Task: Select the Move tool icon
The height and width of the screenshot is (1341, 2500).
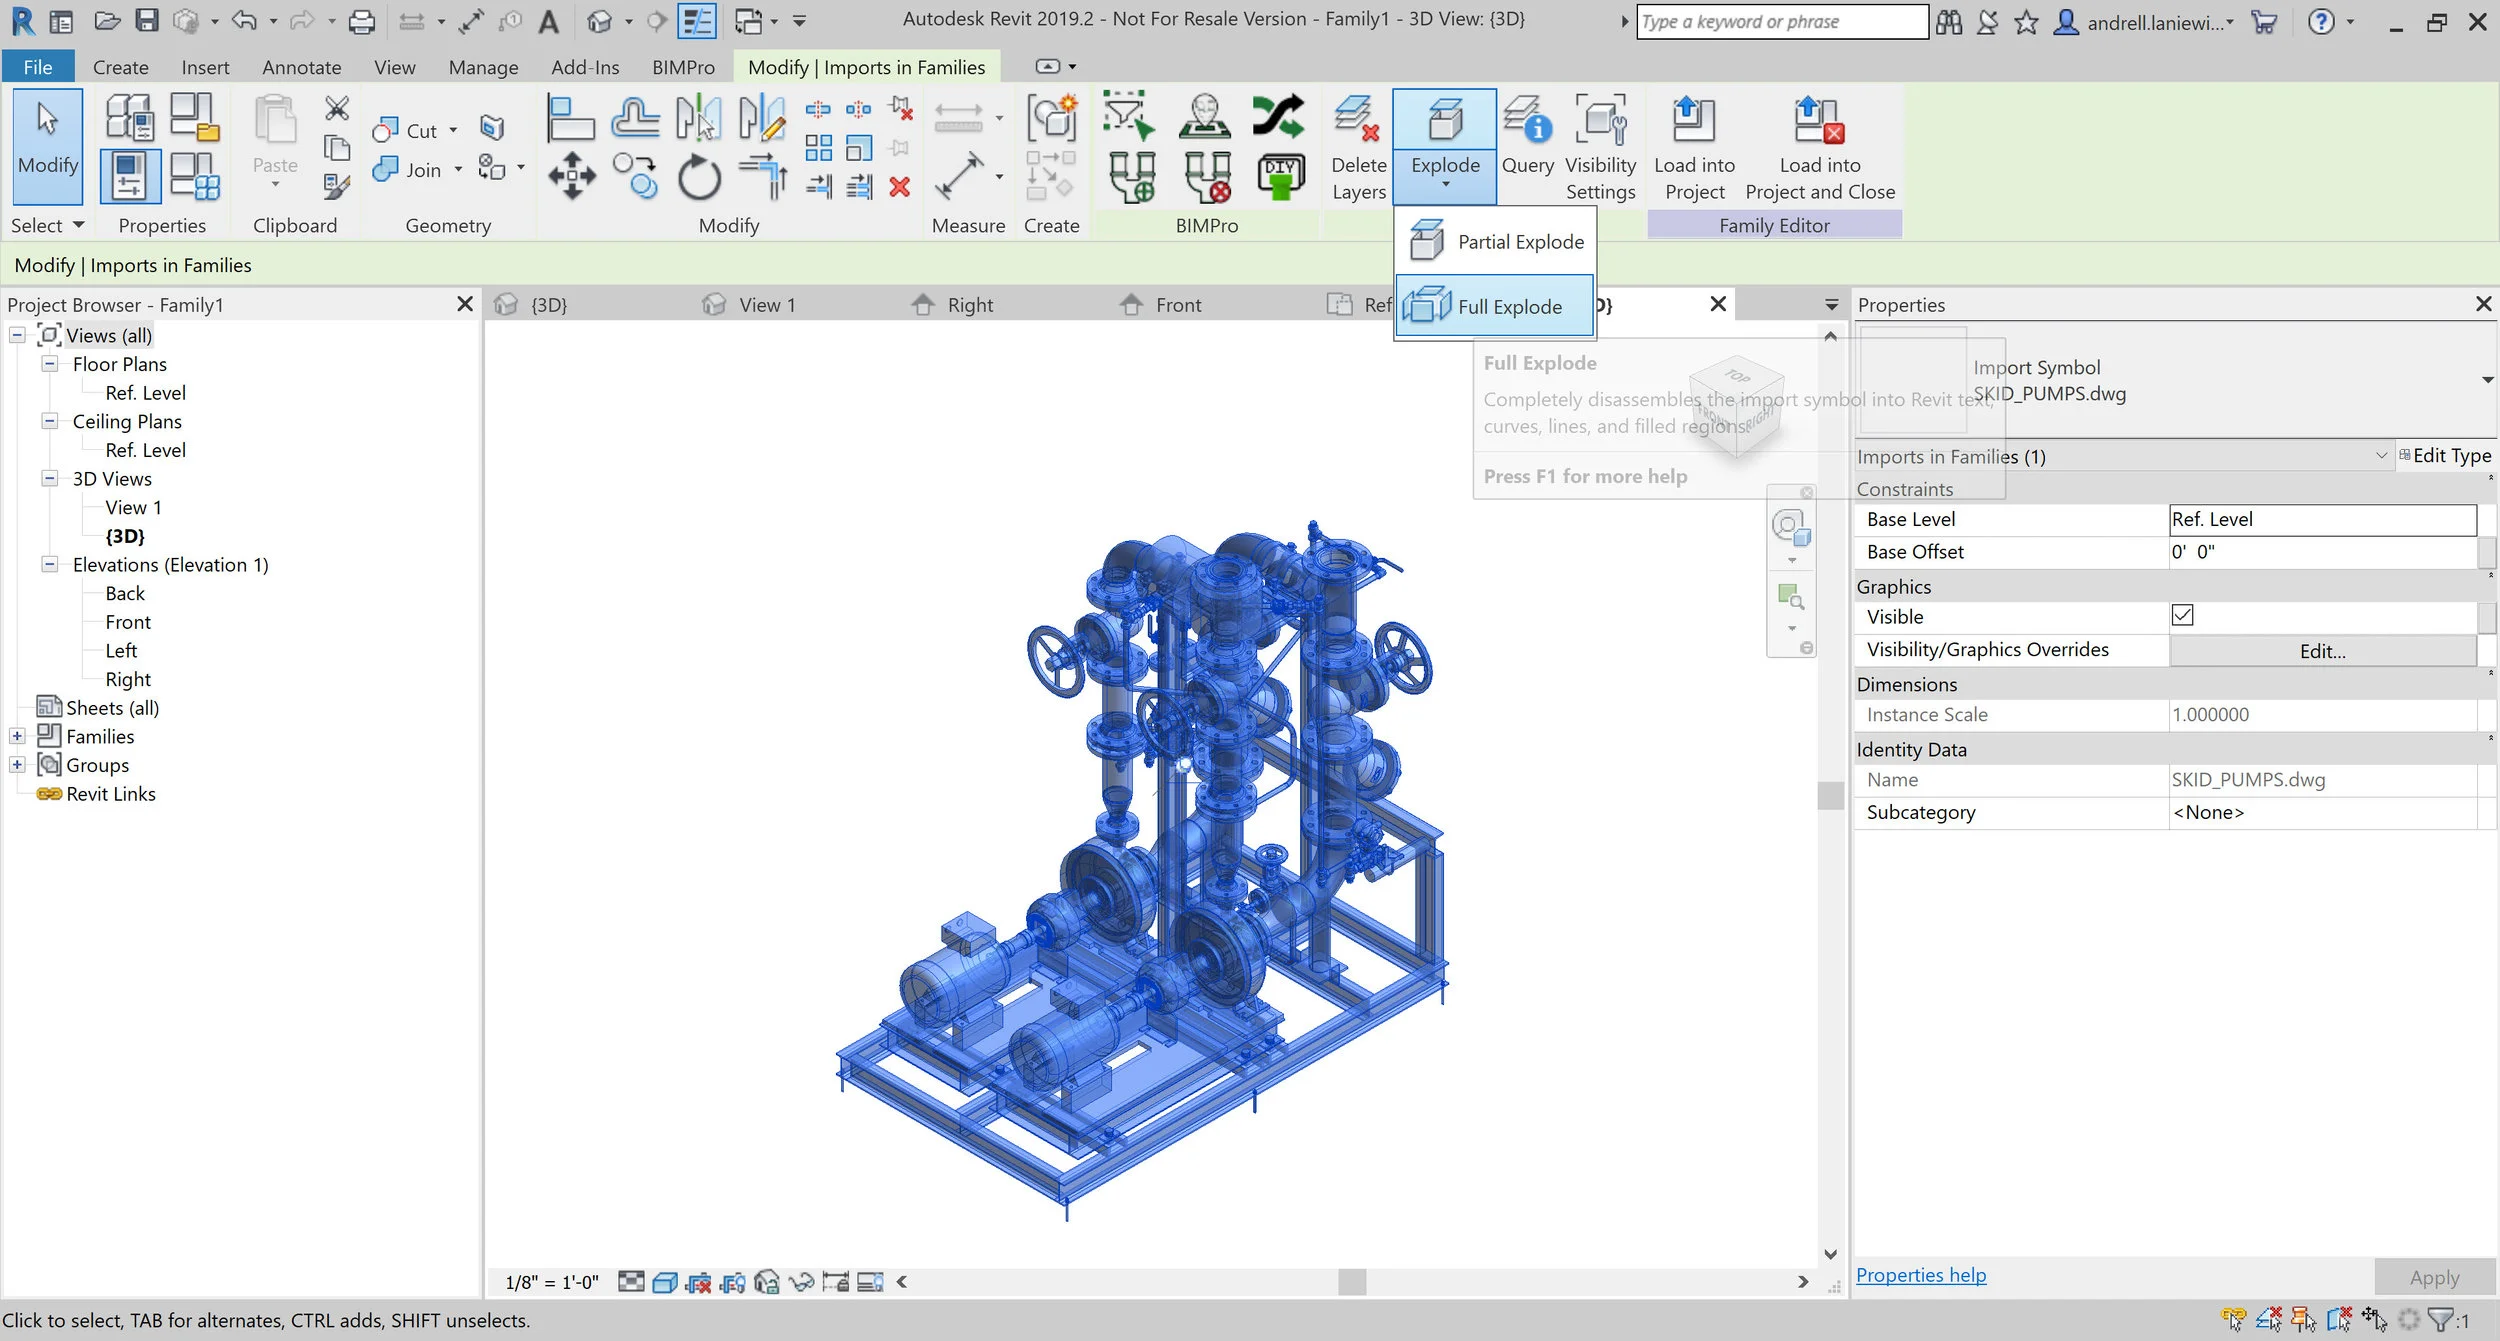Action: point(572,177)
